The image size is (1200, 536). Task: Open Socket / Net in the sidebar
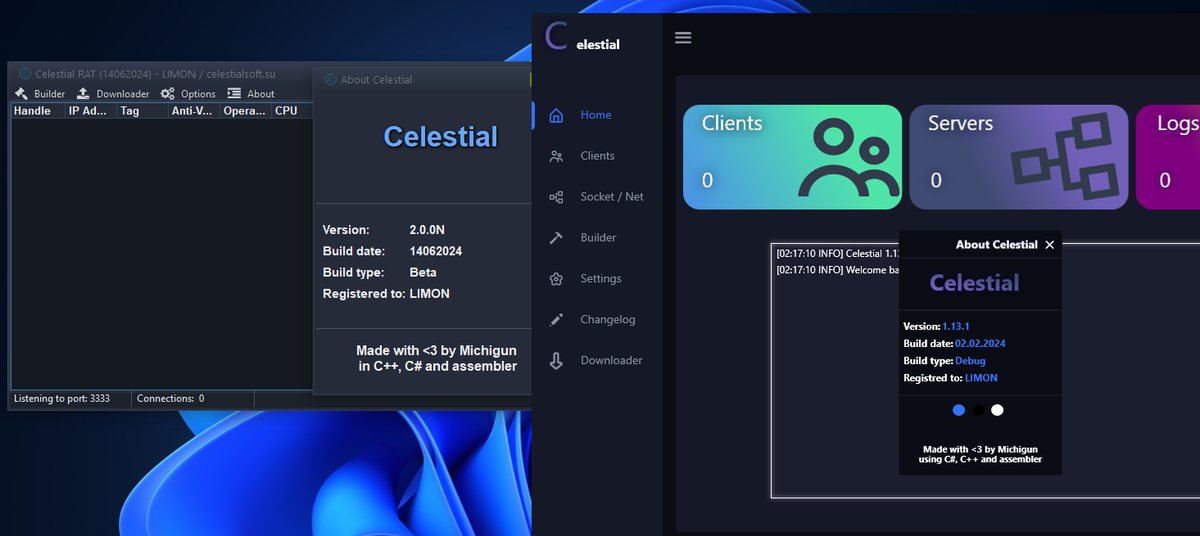coord(612,197)
